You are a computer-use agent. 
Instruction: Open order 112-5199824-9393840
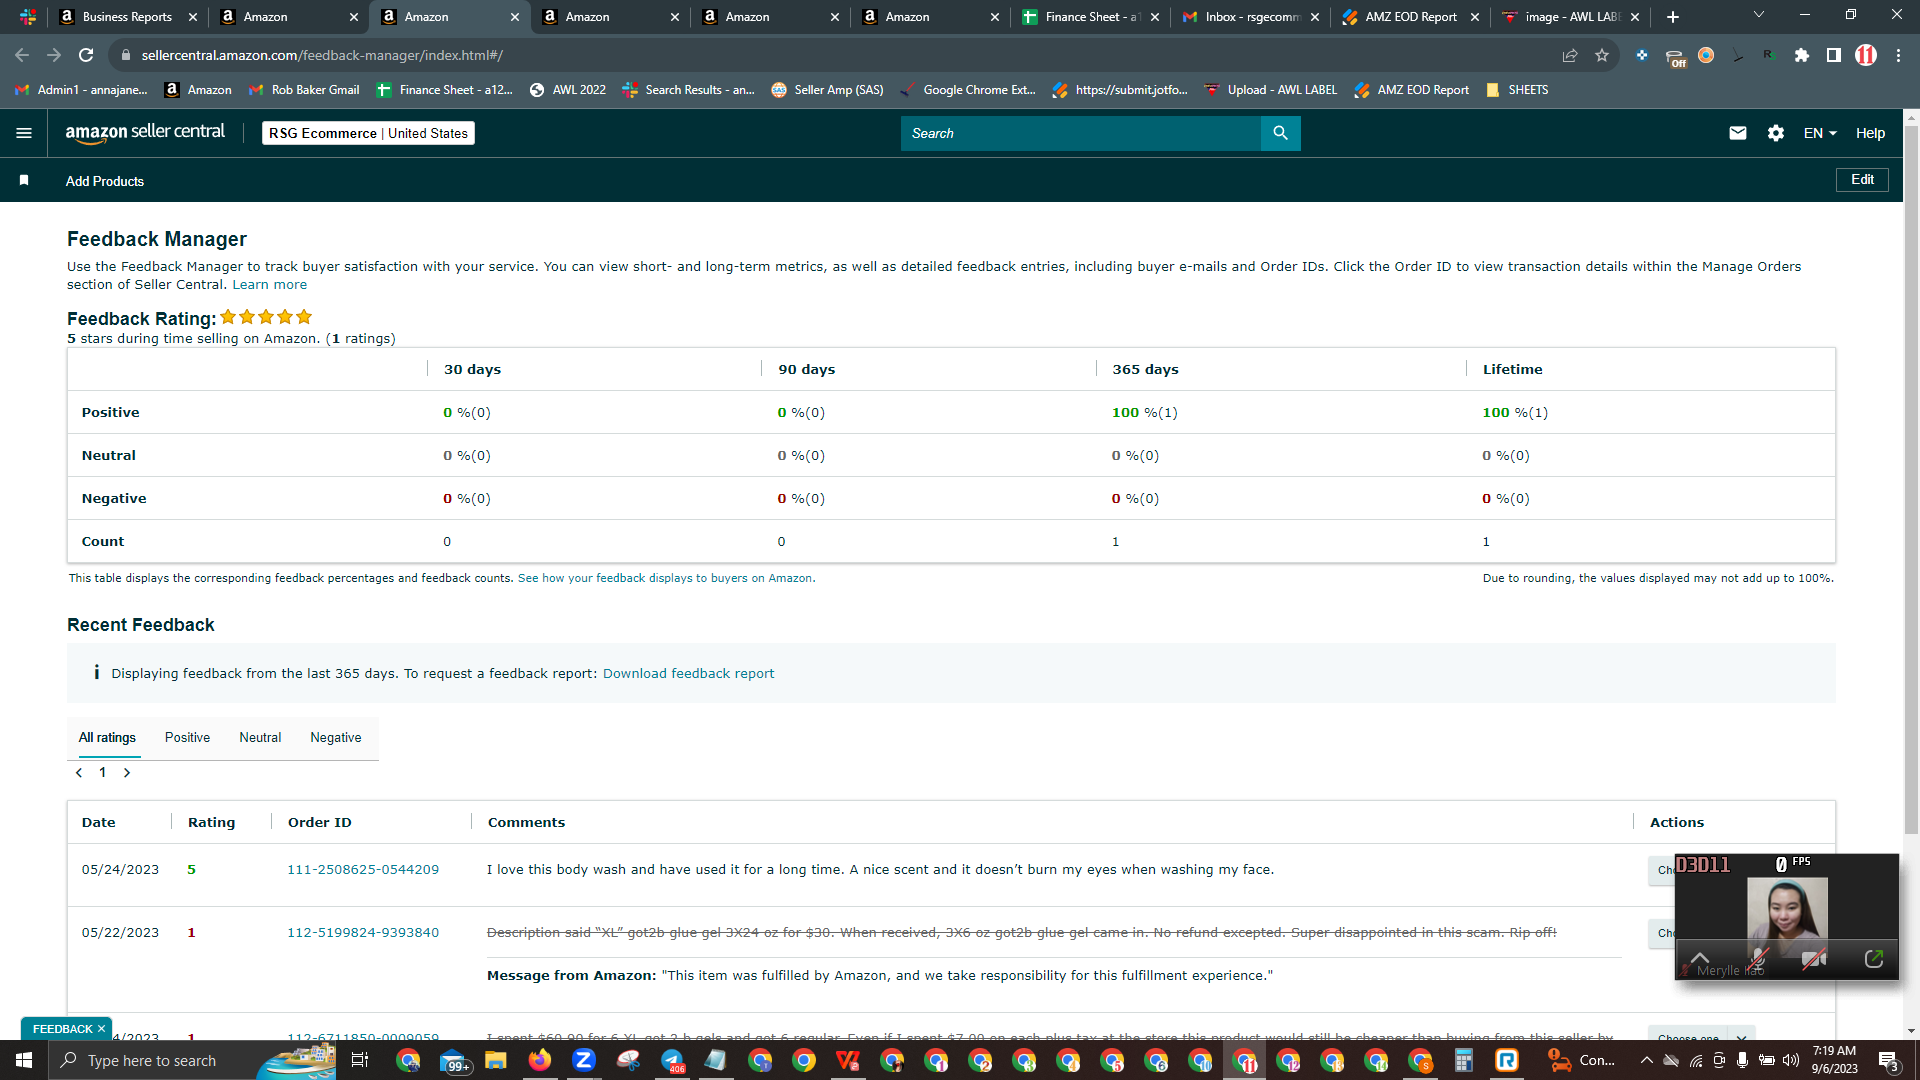[363, 933]
